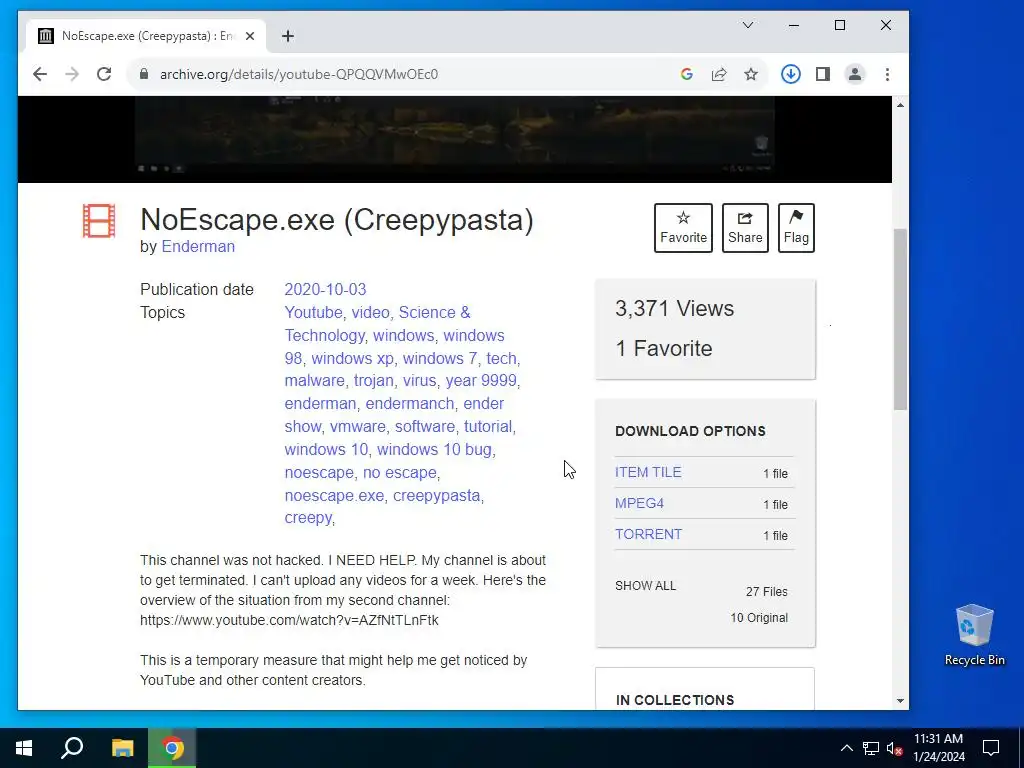
Task: Open the windows xp topic link
Action: click(x=353, y=359)
